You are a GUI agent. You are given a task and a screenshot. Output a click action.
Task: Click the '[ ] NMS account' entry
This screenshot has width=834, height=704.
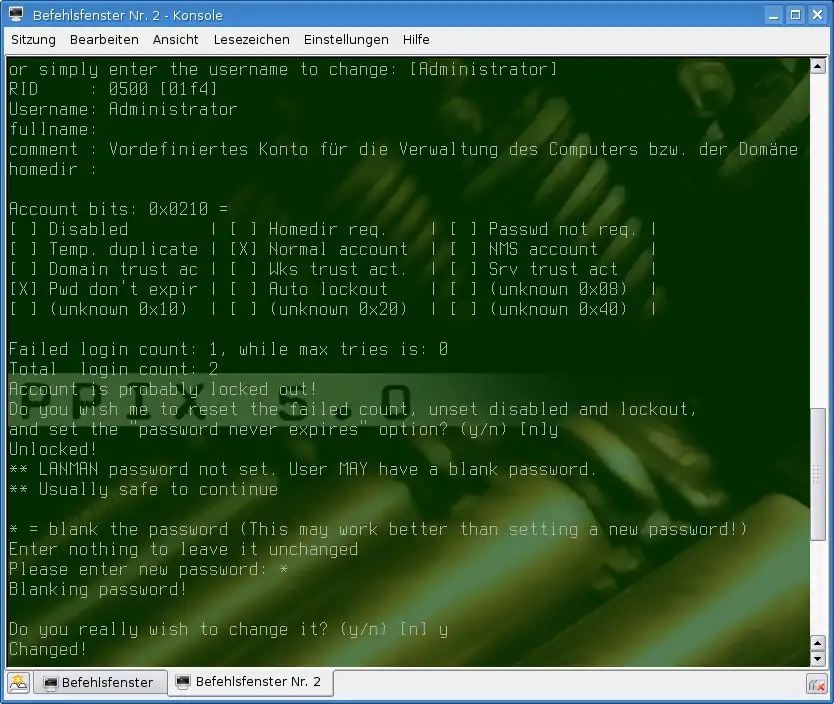(x=524, y=249)
